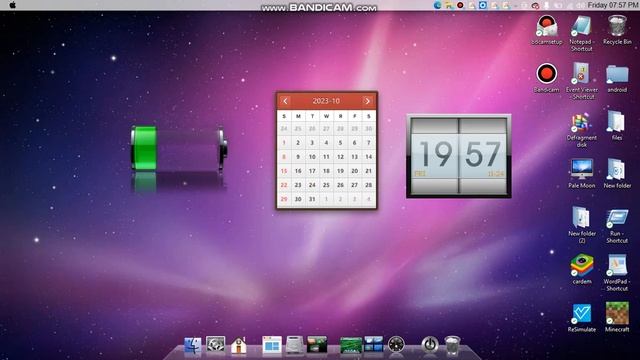Open the cardem BlueStacks icon

pyautogui.click(x=582, y=269)
